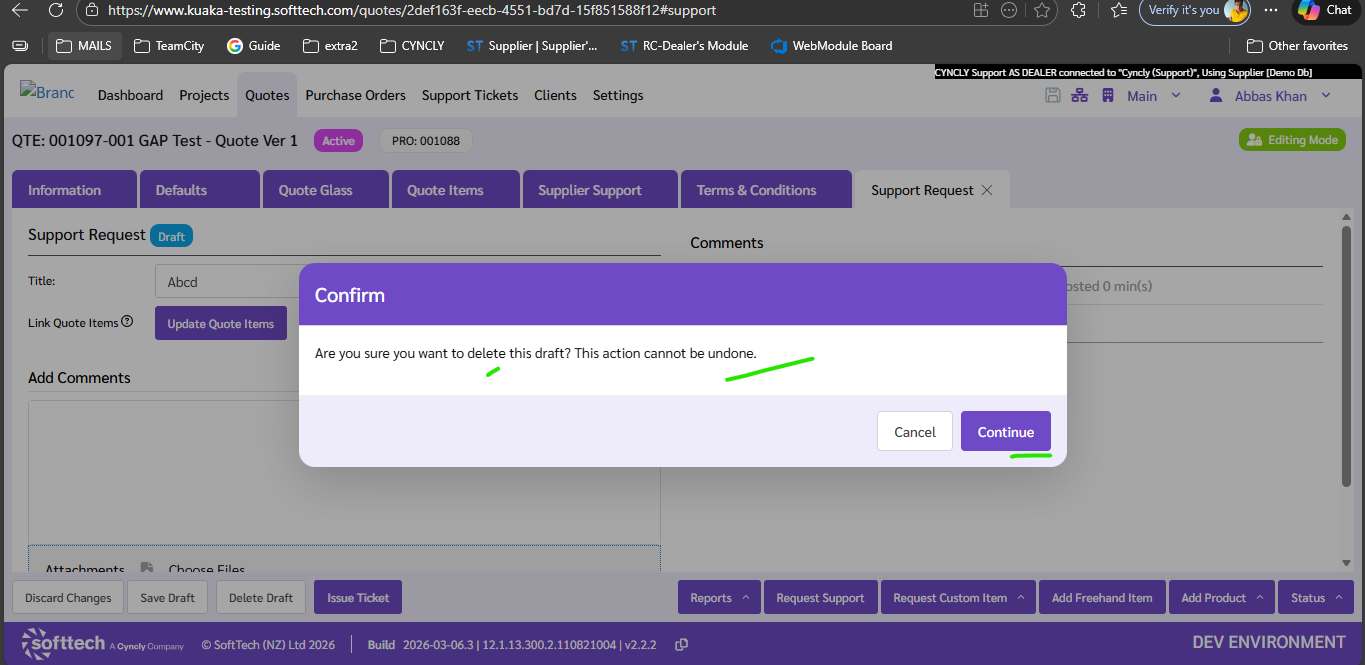Click the network hierarchy icon in header
This screenshot has height=665, width=1365.
1079,95
